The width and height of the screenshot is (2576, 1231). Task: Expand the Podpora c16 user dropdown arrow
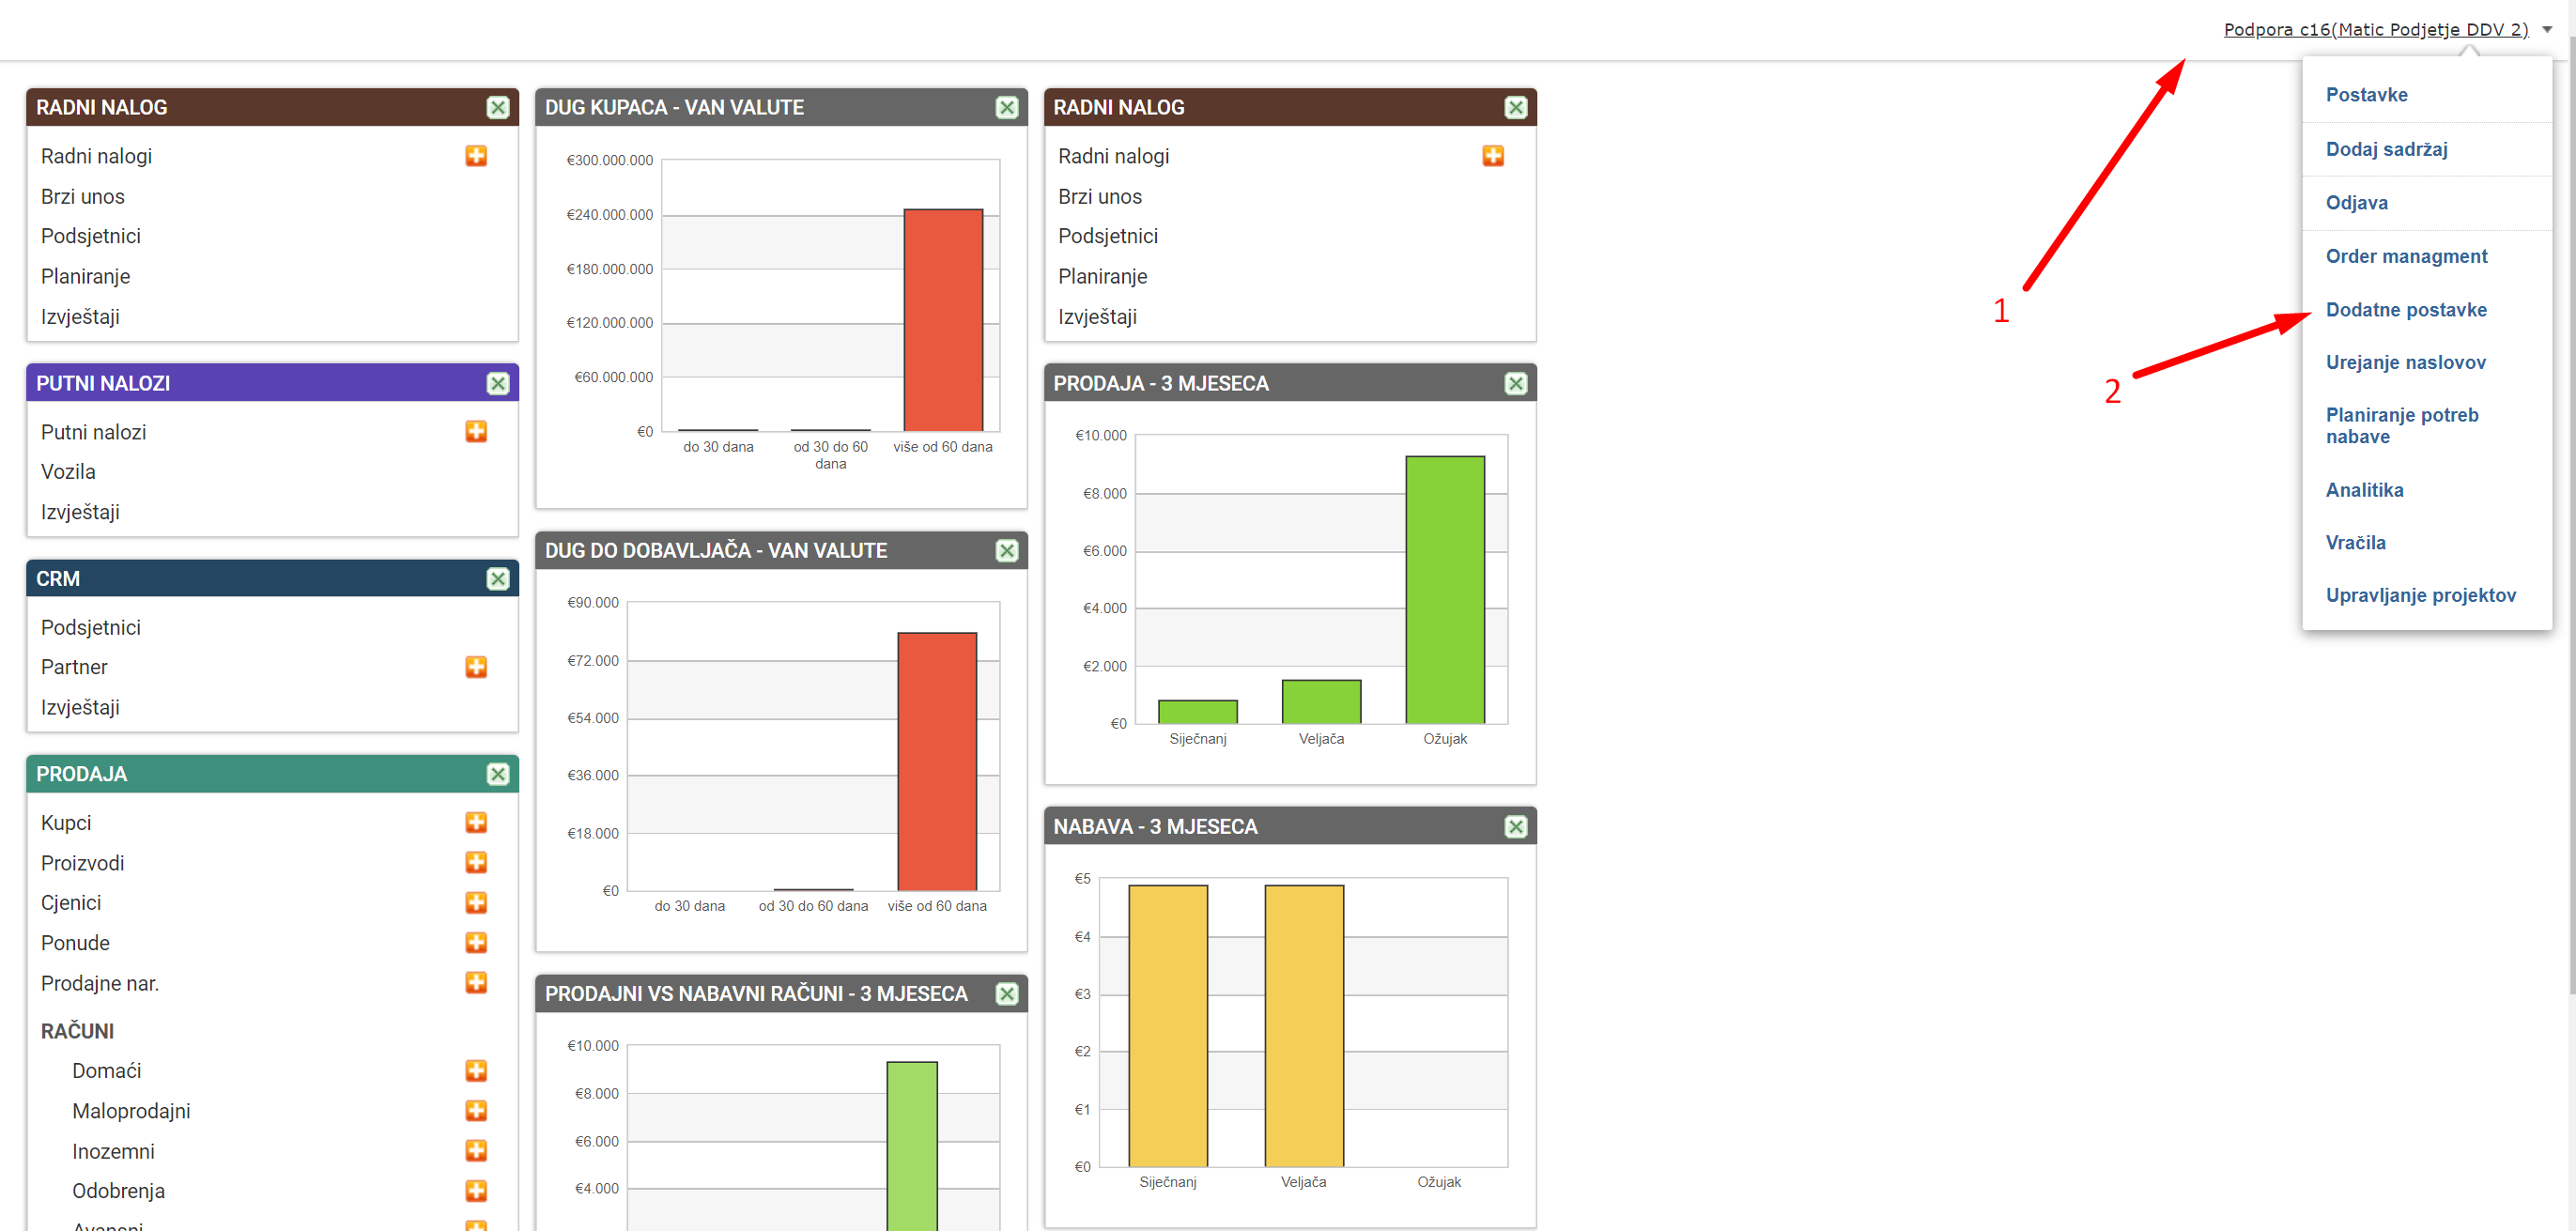[x=2547, y=30]
